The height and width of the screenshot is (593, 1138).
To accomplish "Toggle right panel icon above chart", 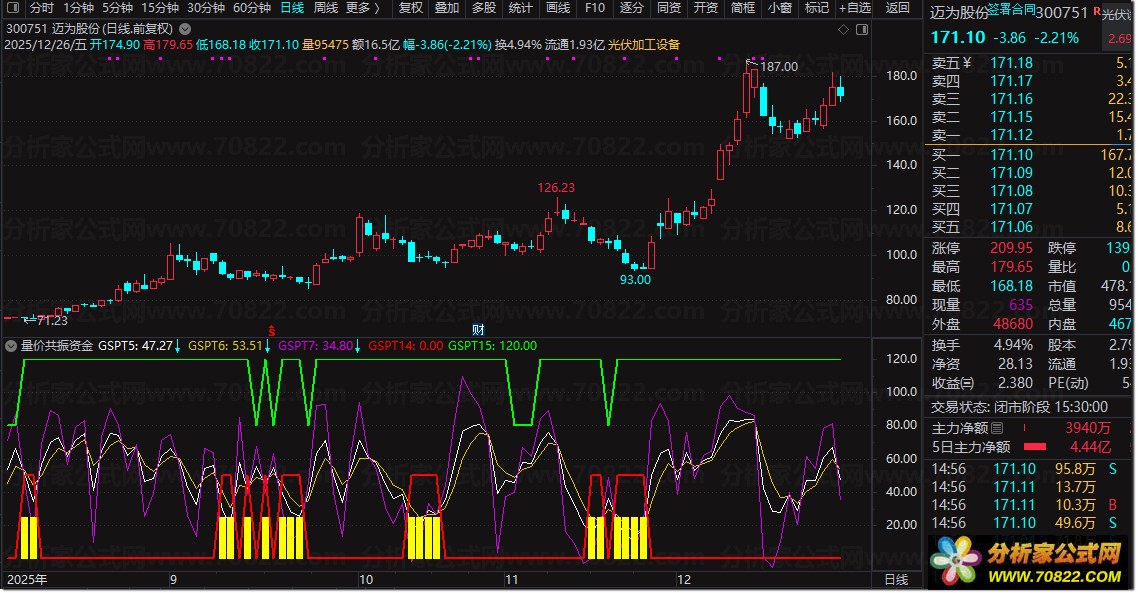I will pyautogui.click(x=862, y=30).
